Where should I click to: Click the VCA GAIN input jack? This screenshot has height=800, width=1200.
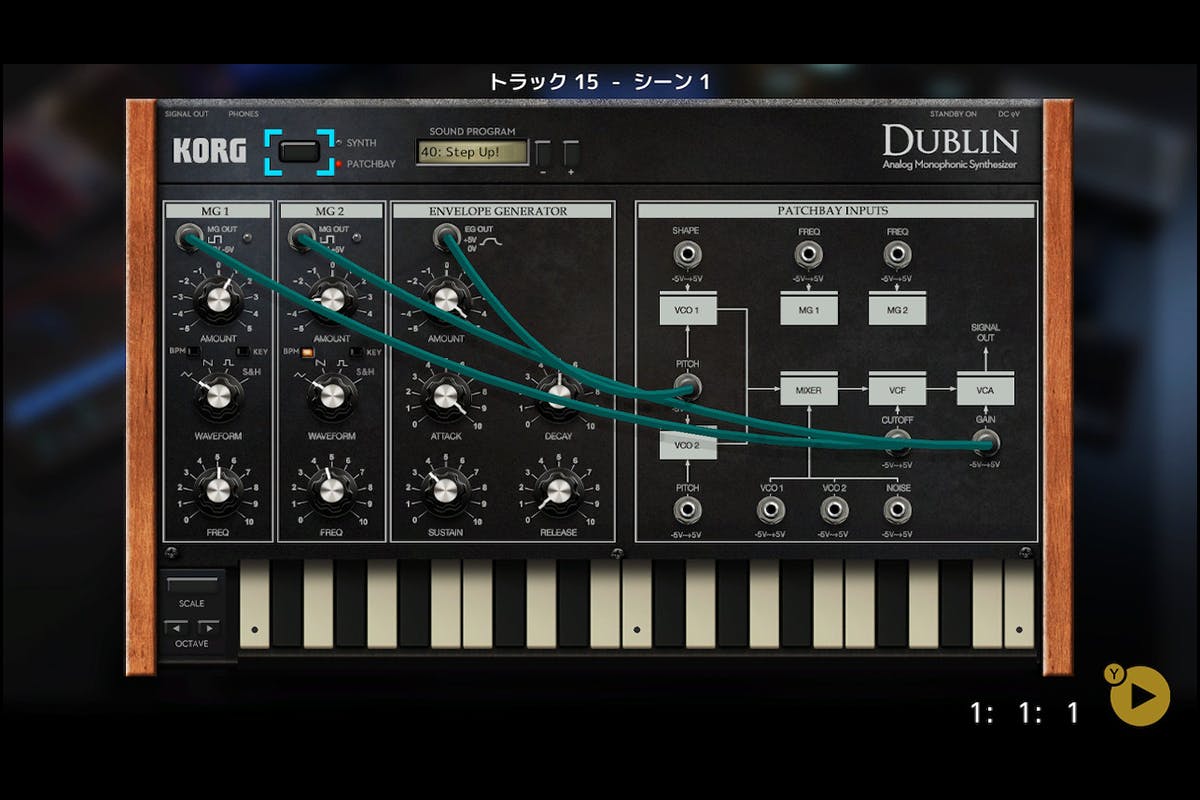985,443
